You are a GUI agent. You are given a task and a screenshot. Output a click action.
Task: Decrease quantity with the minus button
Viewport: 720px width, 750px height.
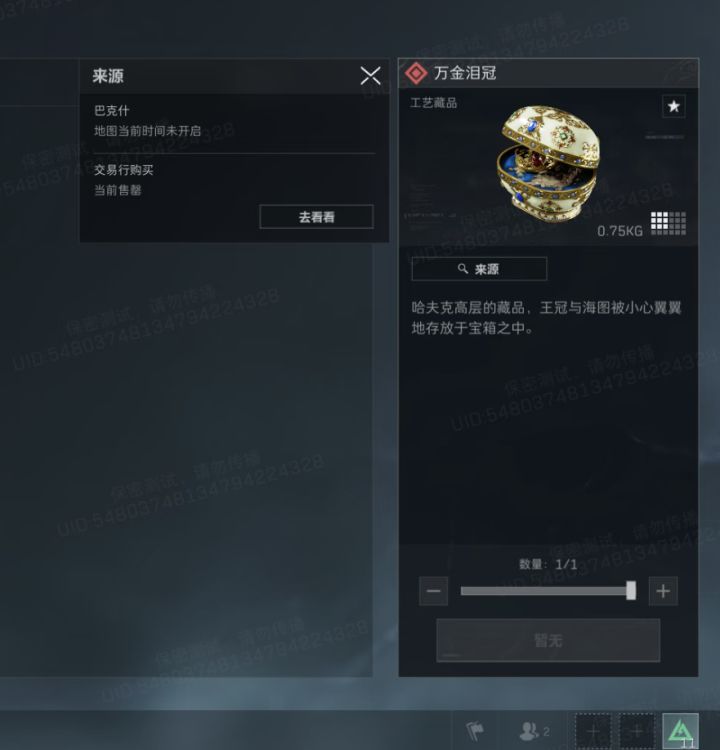click(x=433, y=591)
